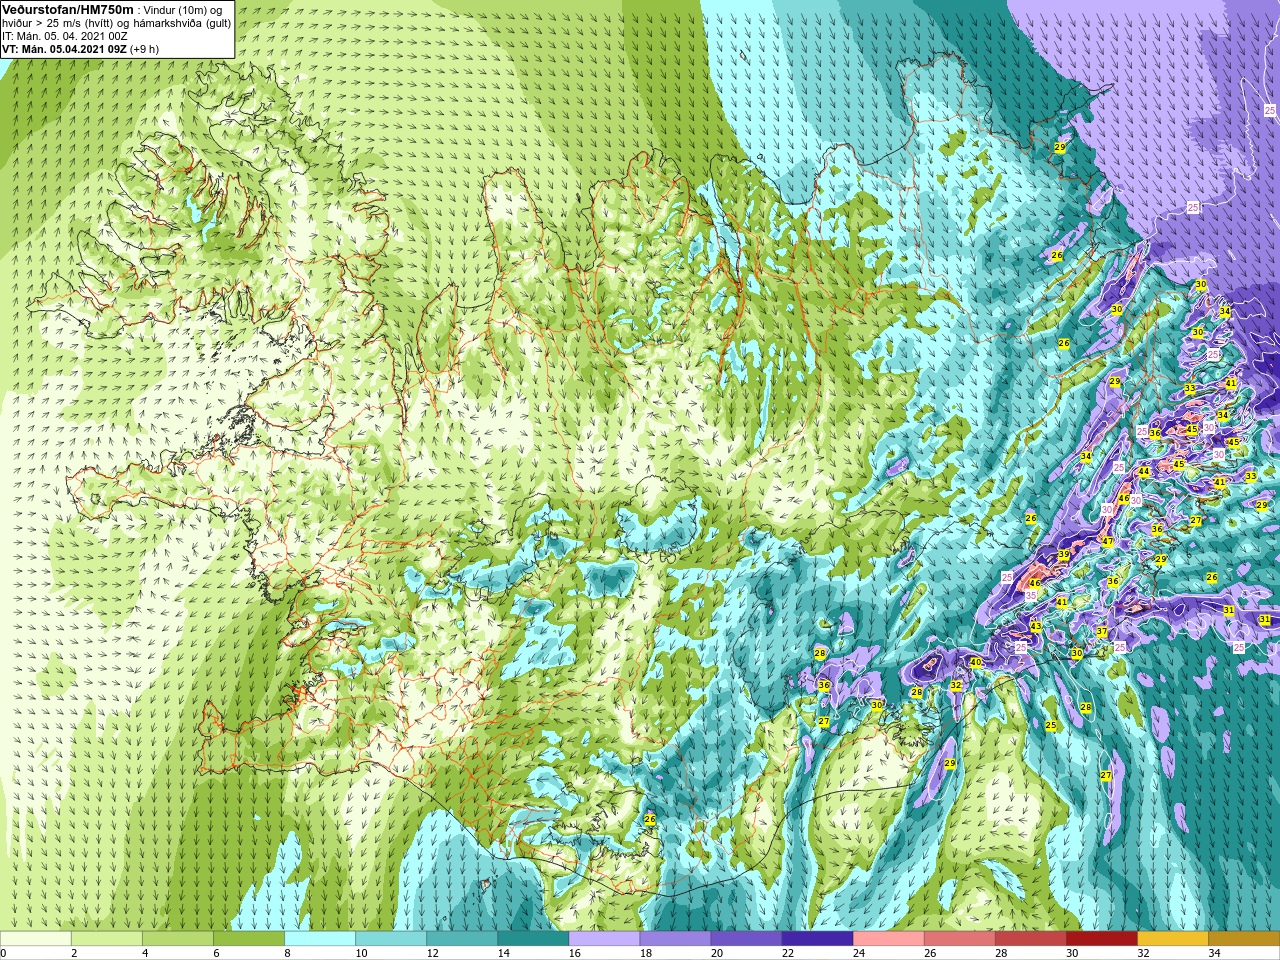Select the 28–30 m/s red legend swatch
1280x960 pixels.
point(1030,939)
